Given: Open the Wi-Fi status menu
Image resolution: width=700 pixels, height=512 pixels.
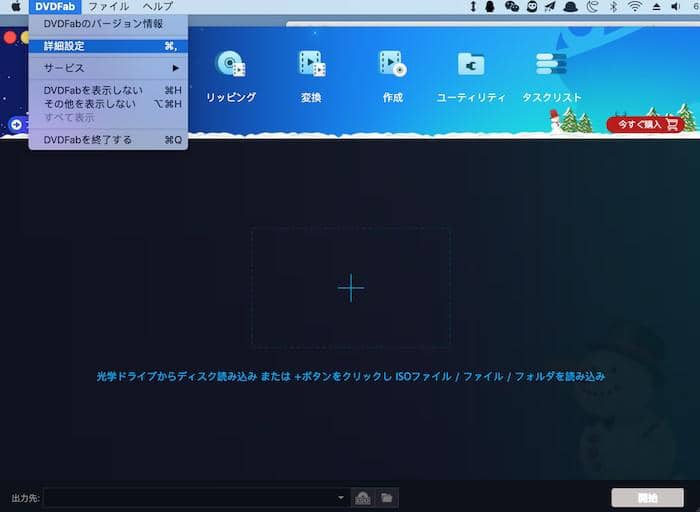Looking at the screenshot, I should tap(634, 6).
